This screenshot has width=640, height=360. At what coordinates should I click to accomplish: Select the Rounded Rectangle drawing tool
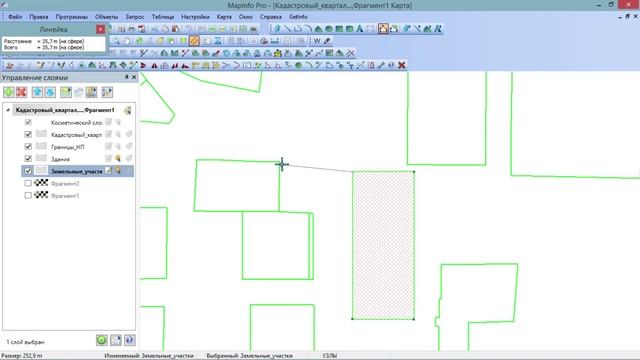349,29
